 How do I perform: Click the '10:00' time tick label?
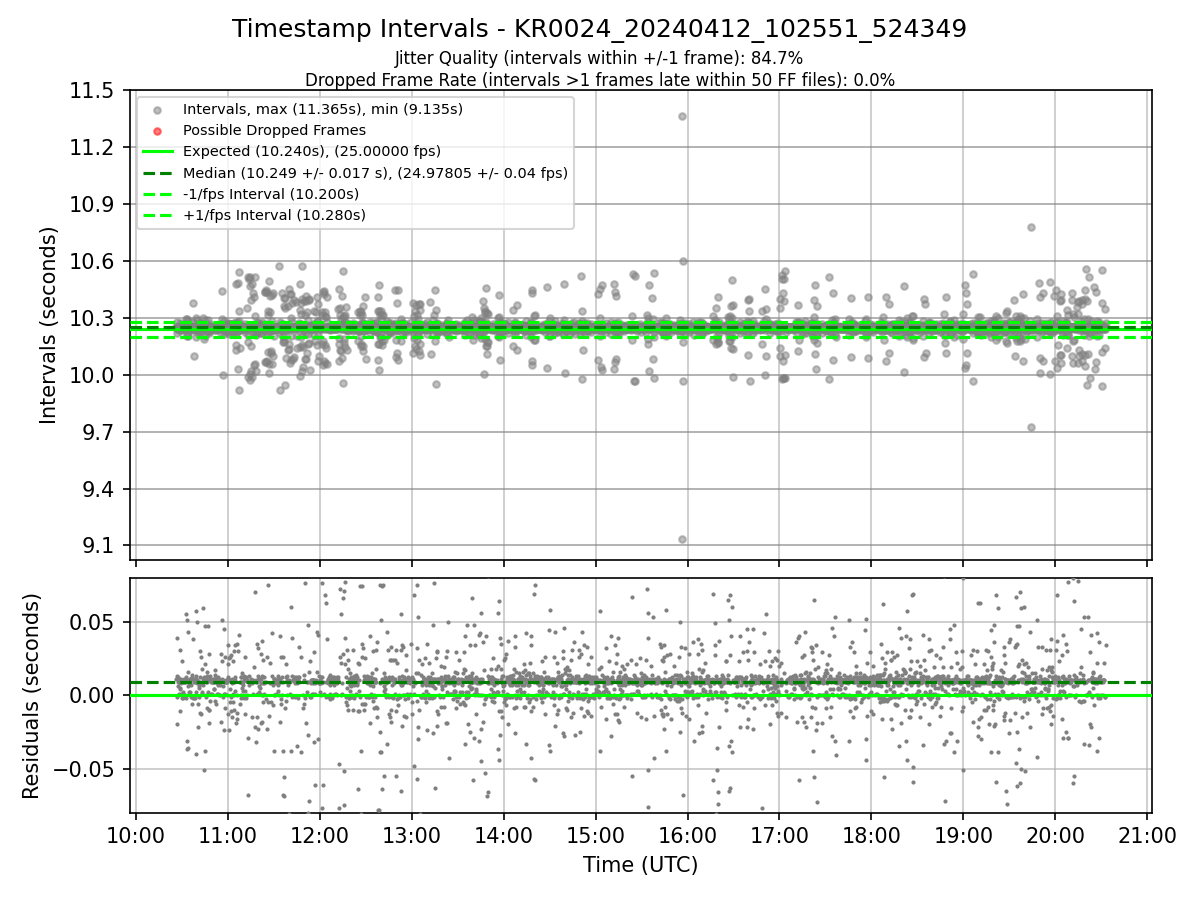pos(135,834)
